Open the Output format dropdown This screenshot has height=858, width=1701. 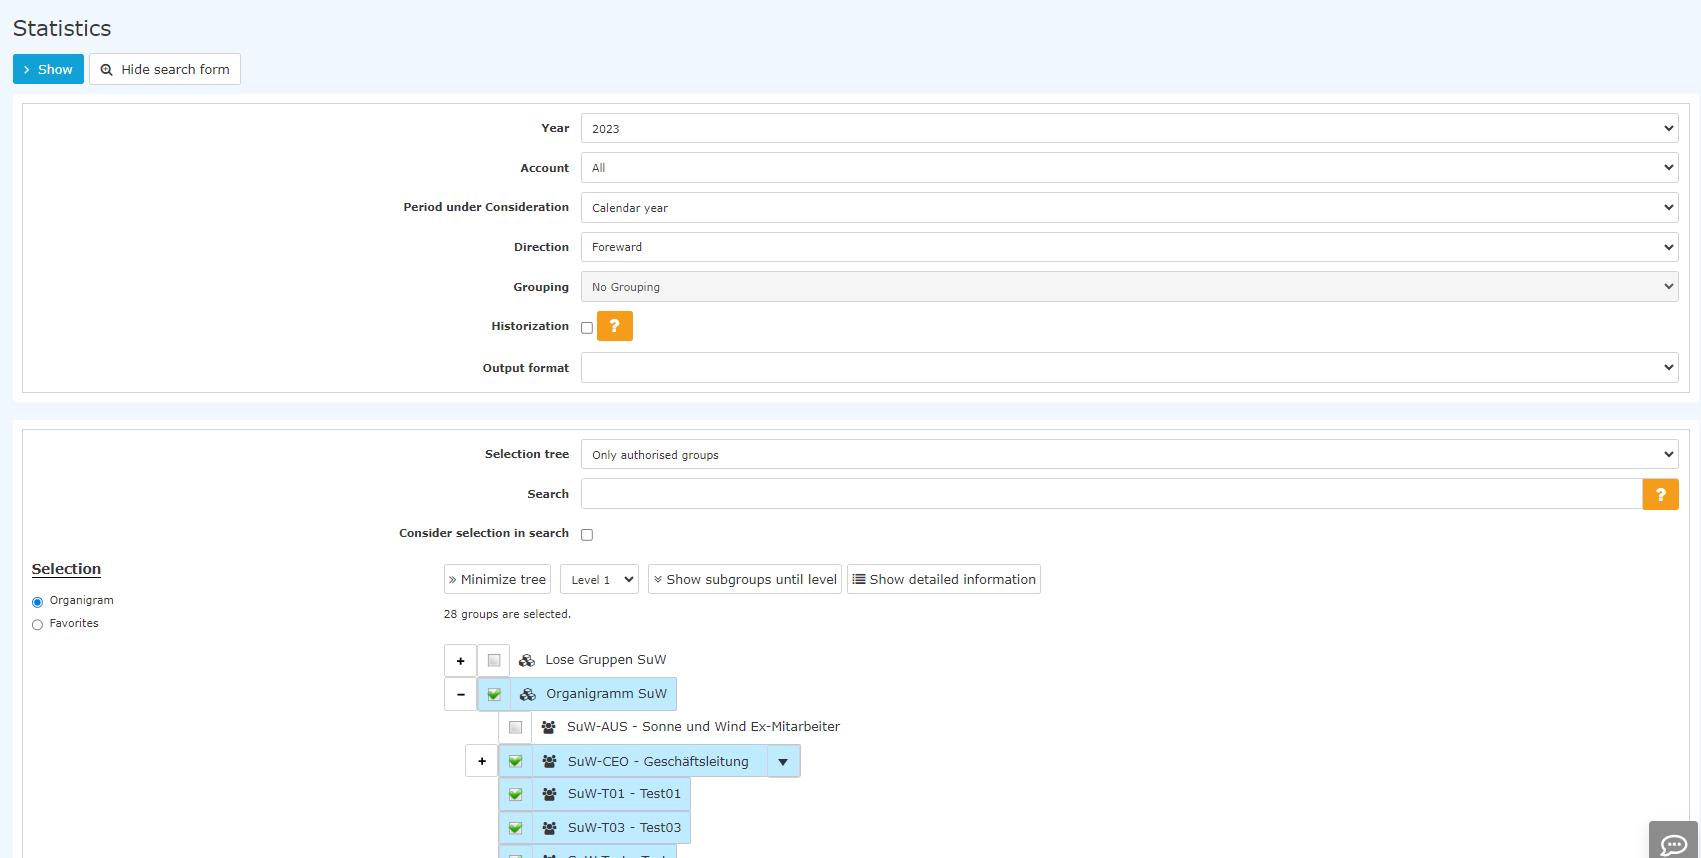pyautogui.click(x=1129, y=367)
